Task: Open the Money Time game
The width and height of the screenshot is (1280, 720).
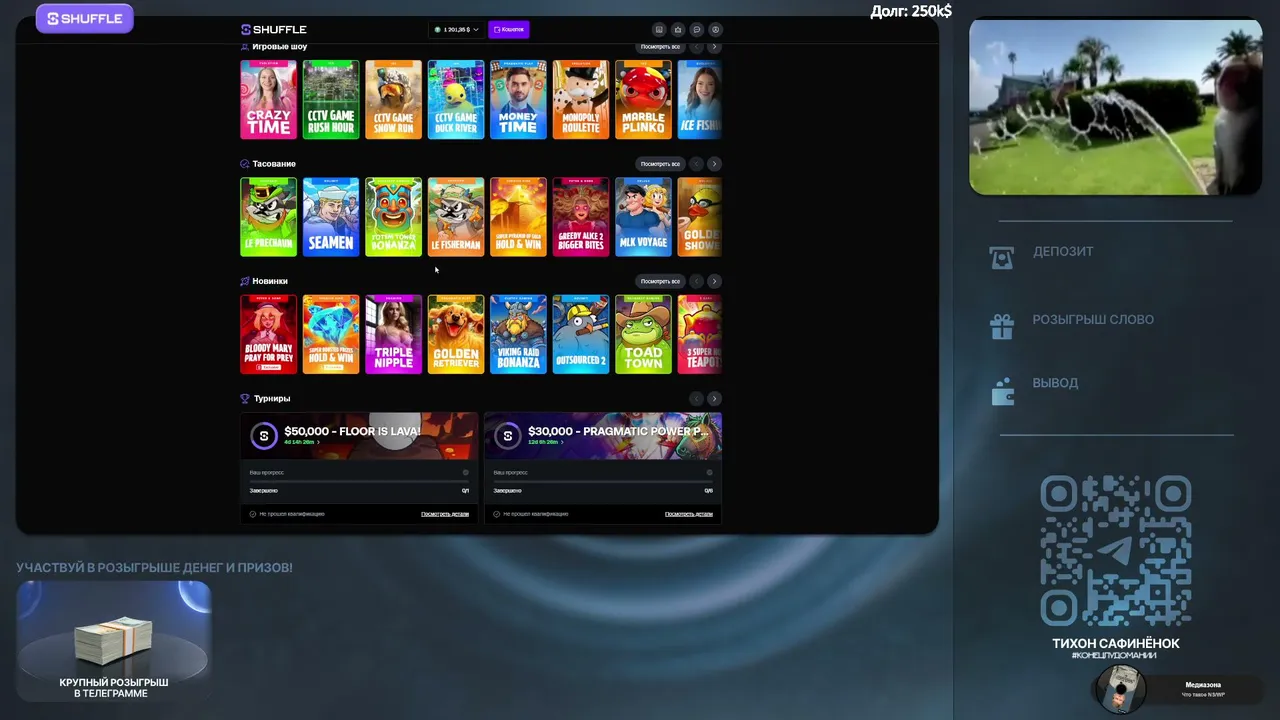Action: pyautogui.click(x=518, y=100)
